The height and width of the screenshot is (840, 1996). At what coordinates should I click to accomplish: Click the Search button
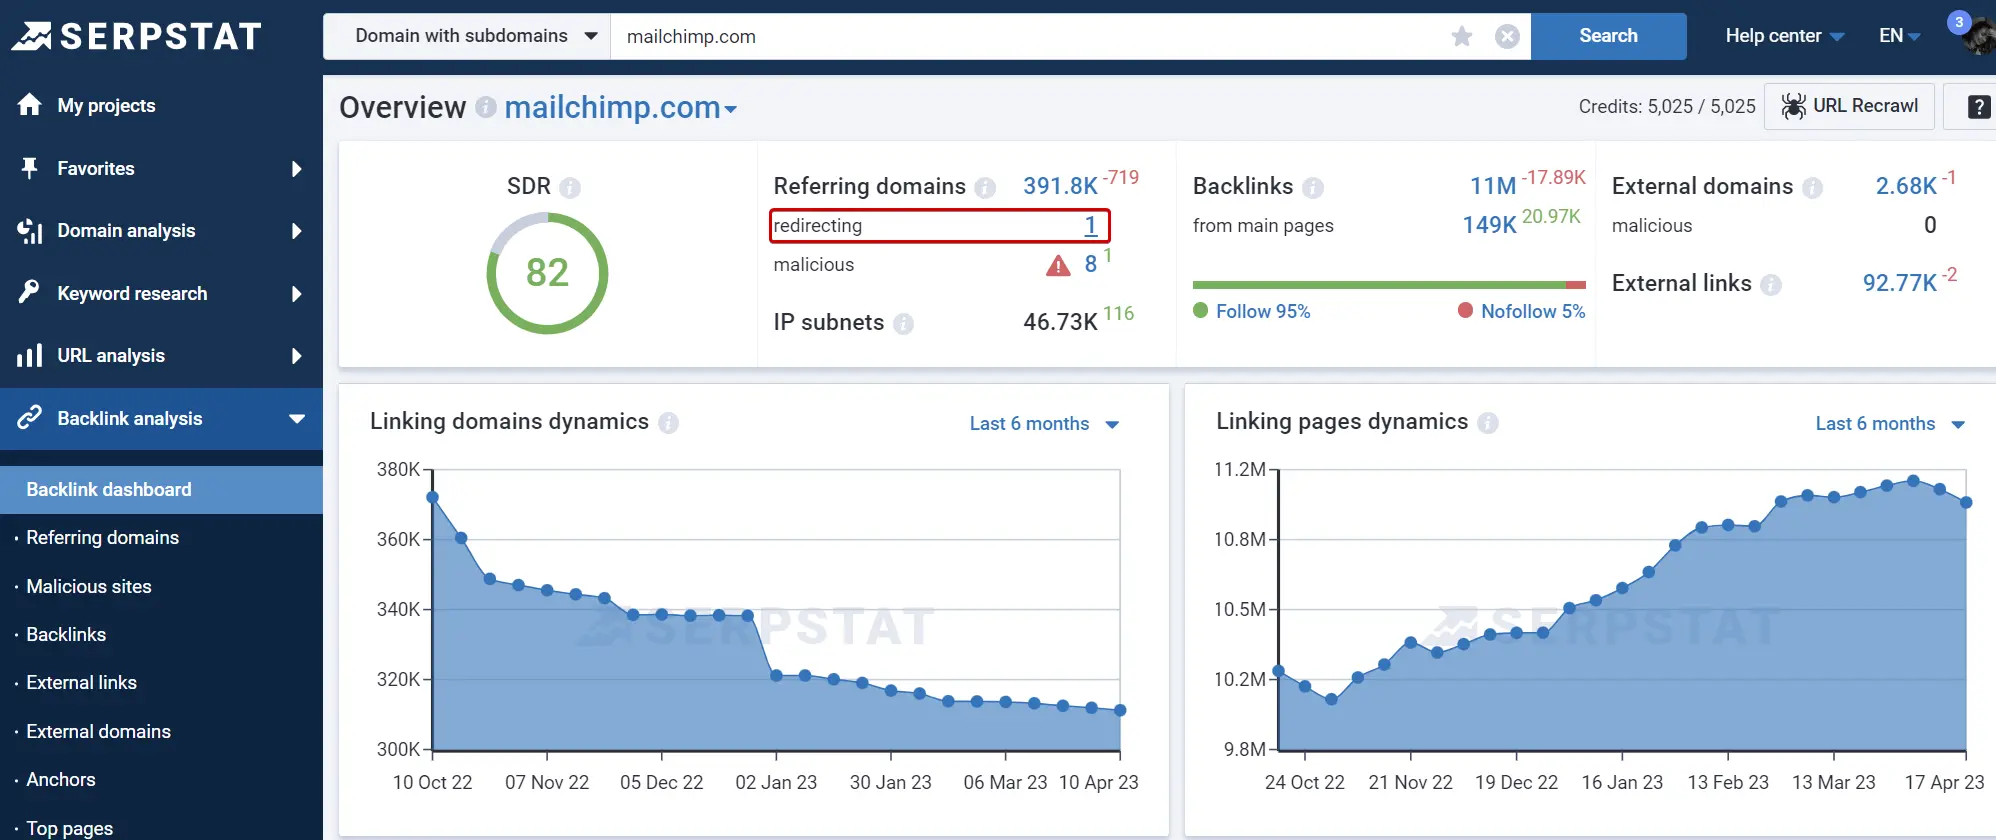(1608, 36)
